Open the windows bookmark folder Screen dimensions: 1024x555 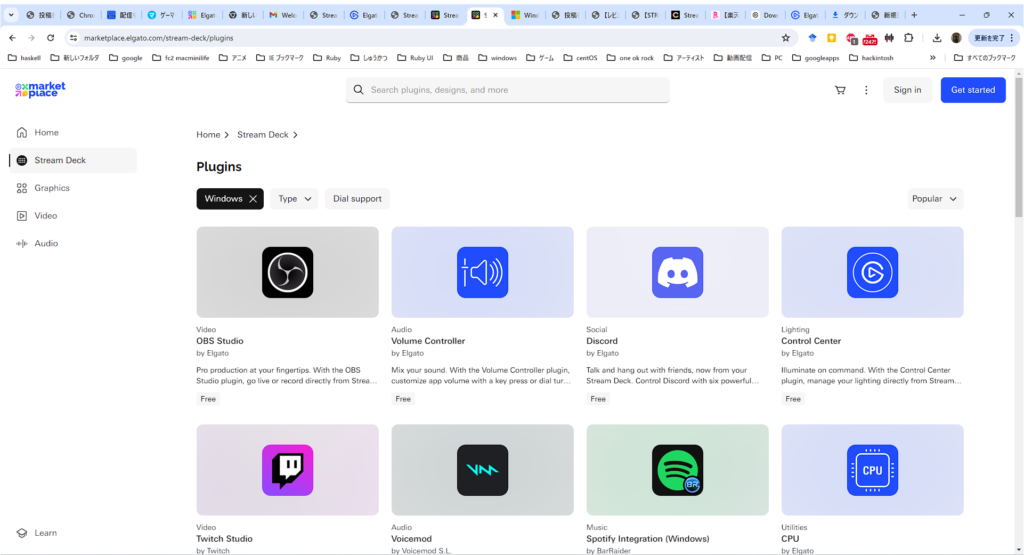click(497, 57)
